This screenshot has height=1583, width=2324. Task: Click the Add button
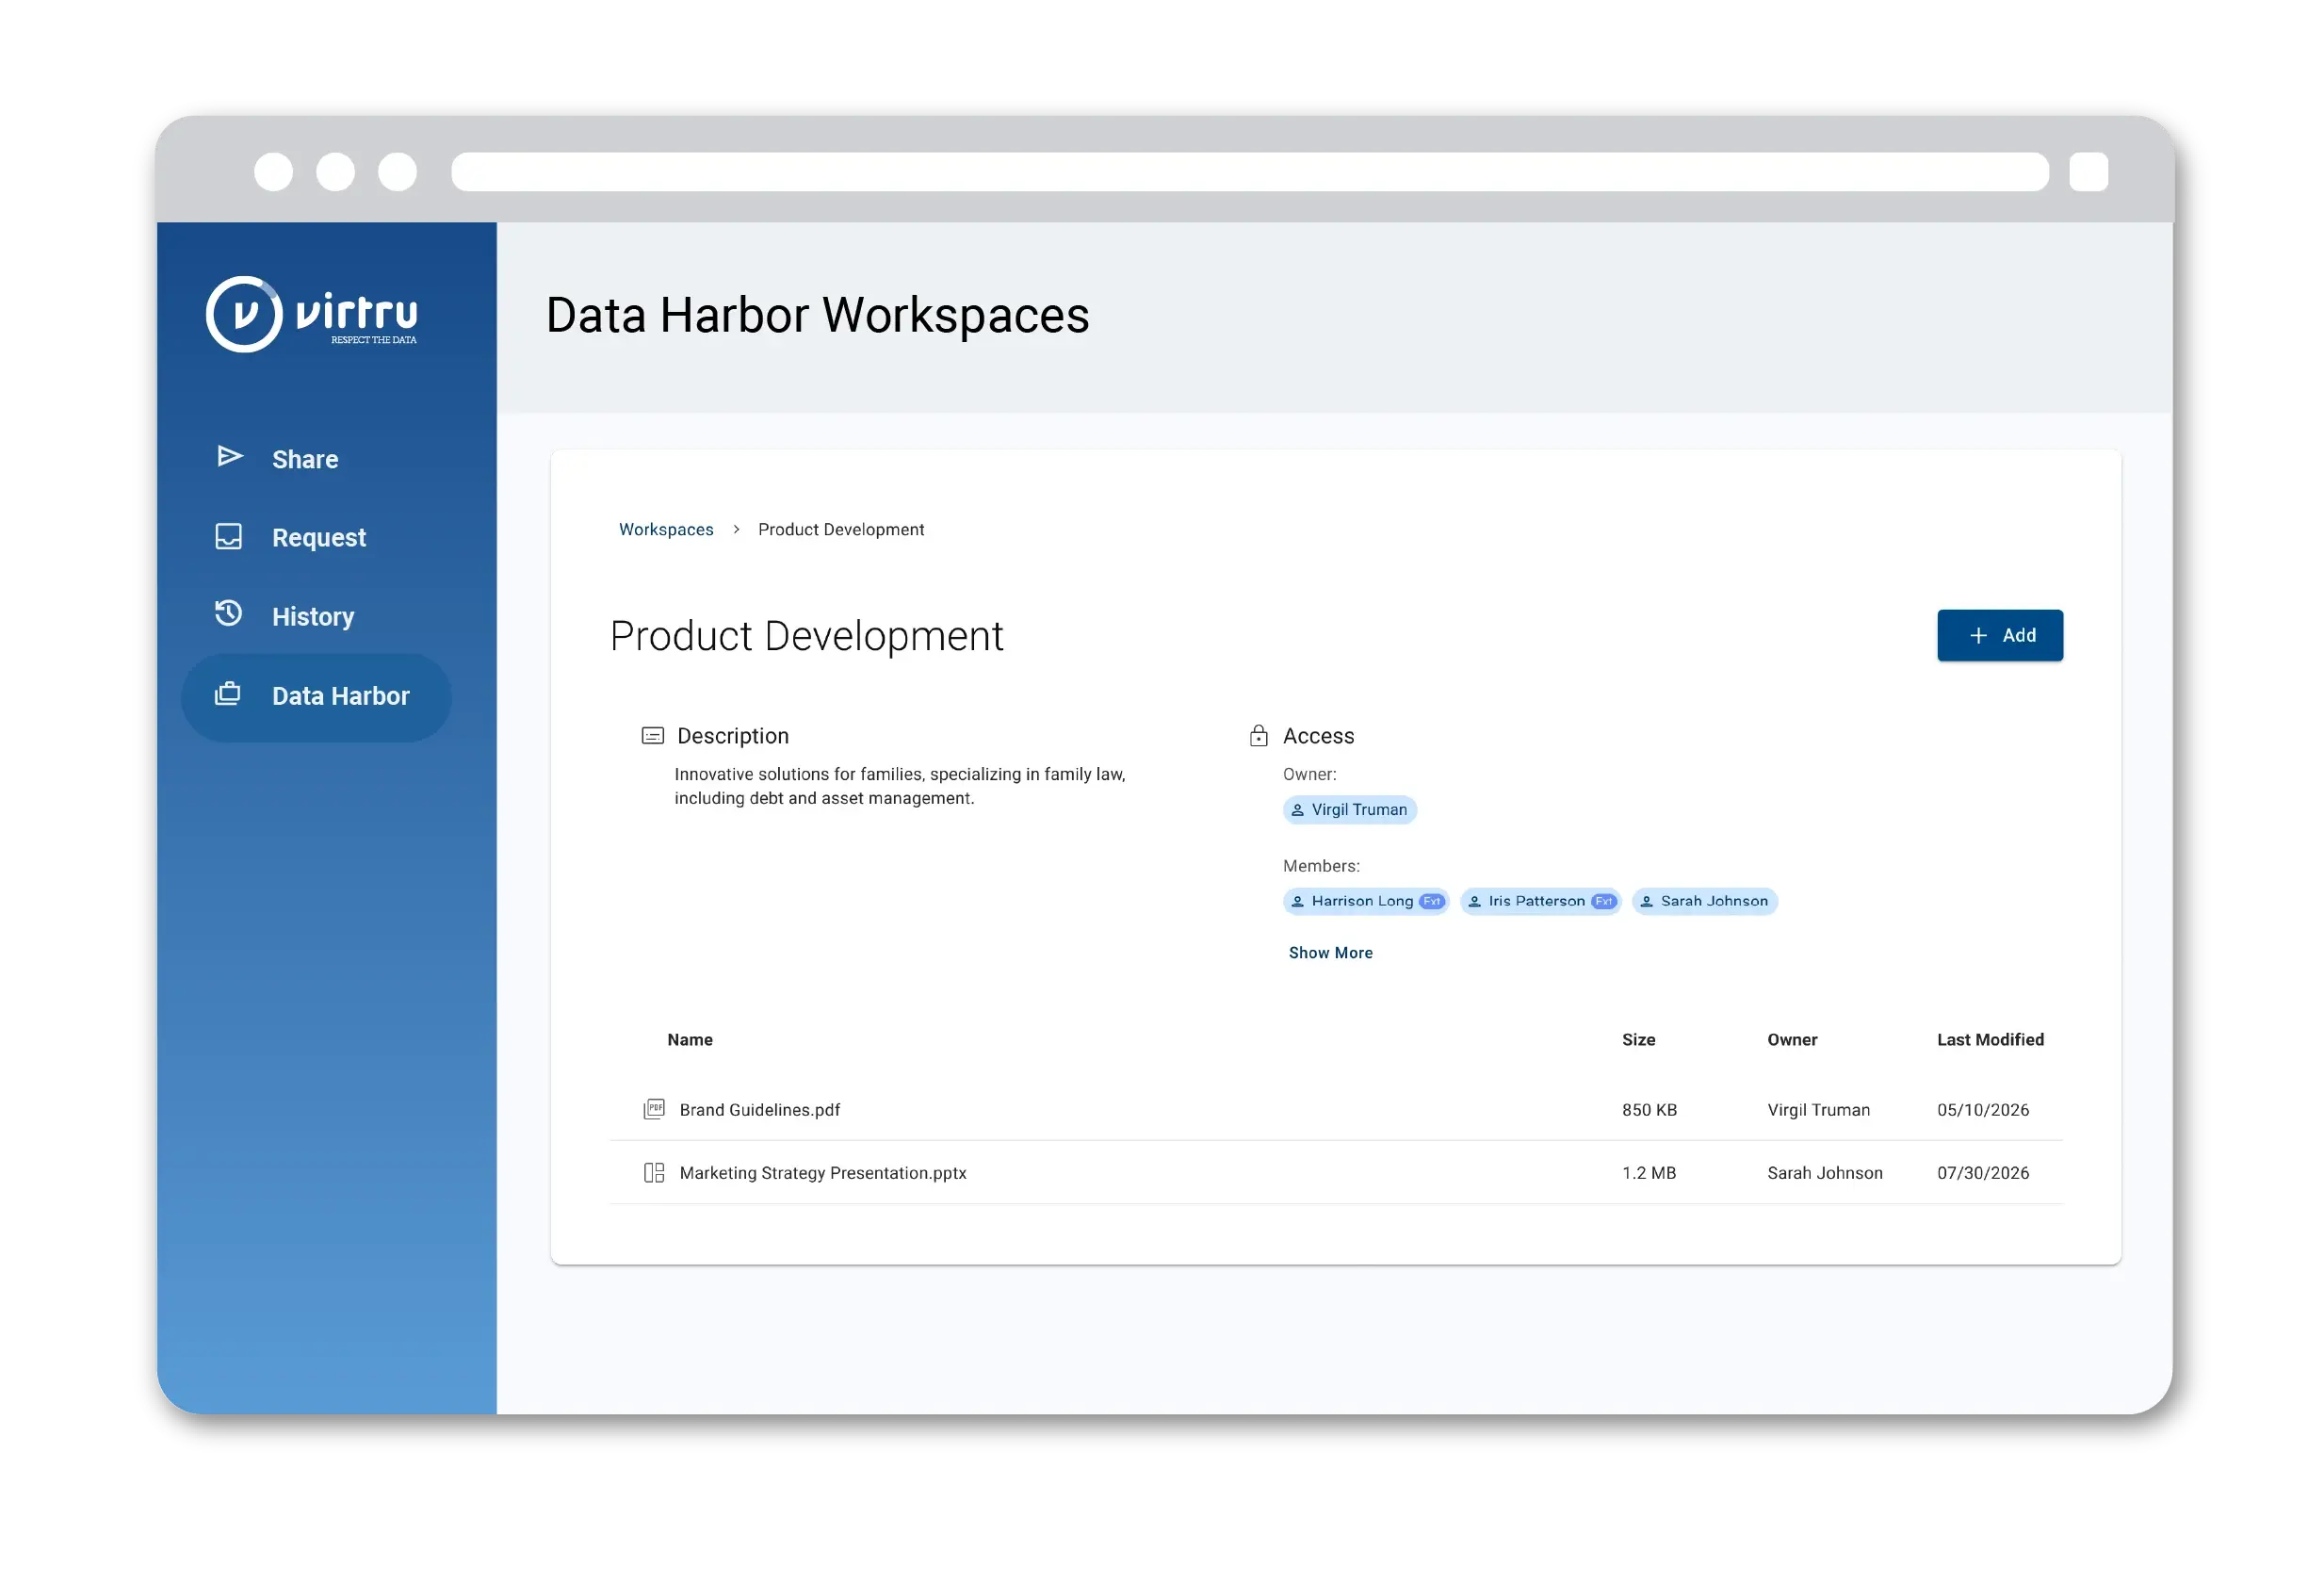tap(2000, 636)
